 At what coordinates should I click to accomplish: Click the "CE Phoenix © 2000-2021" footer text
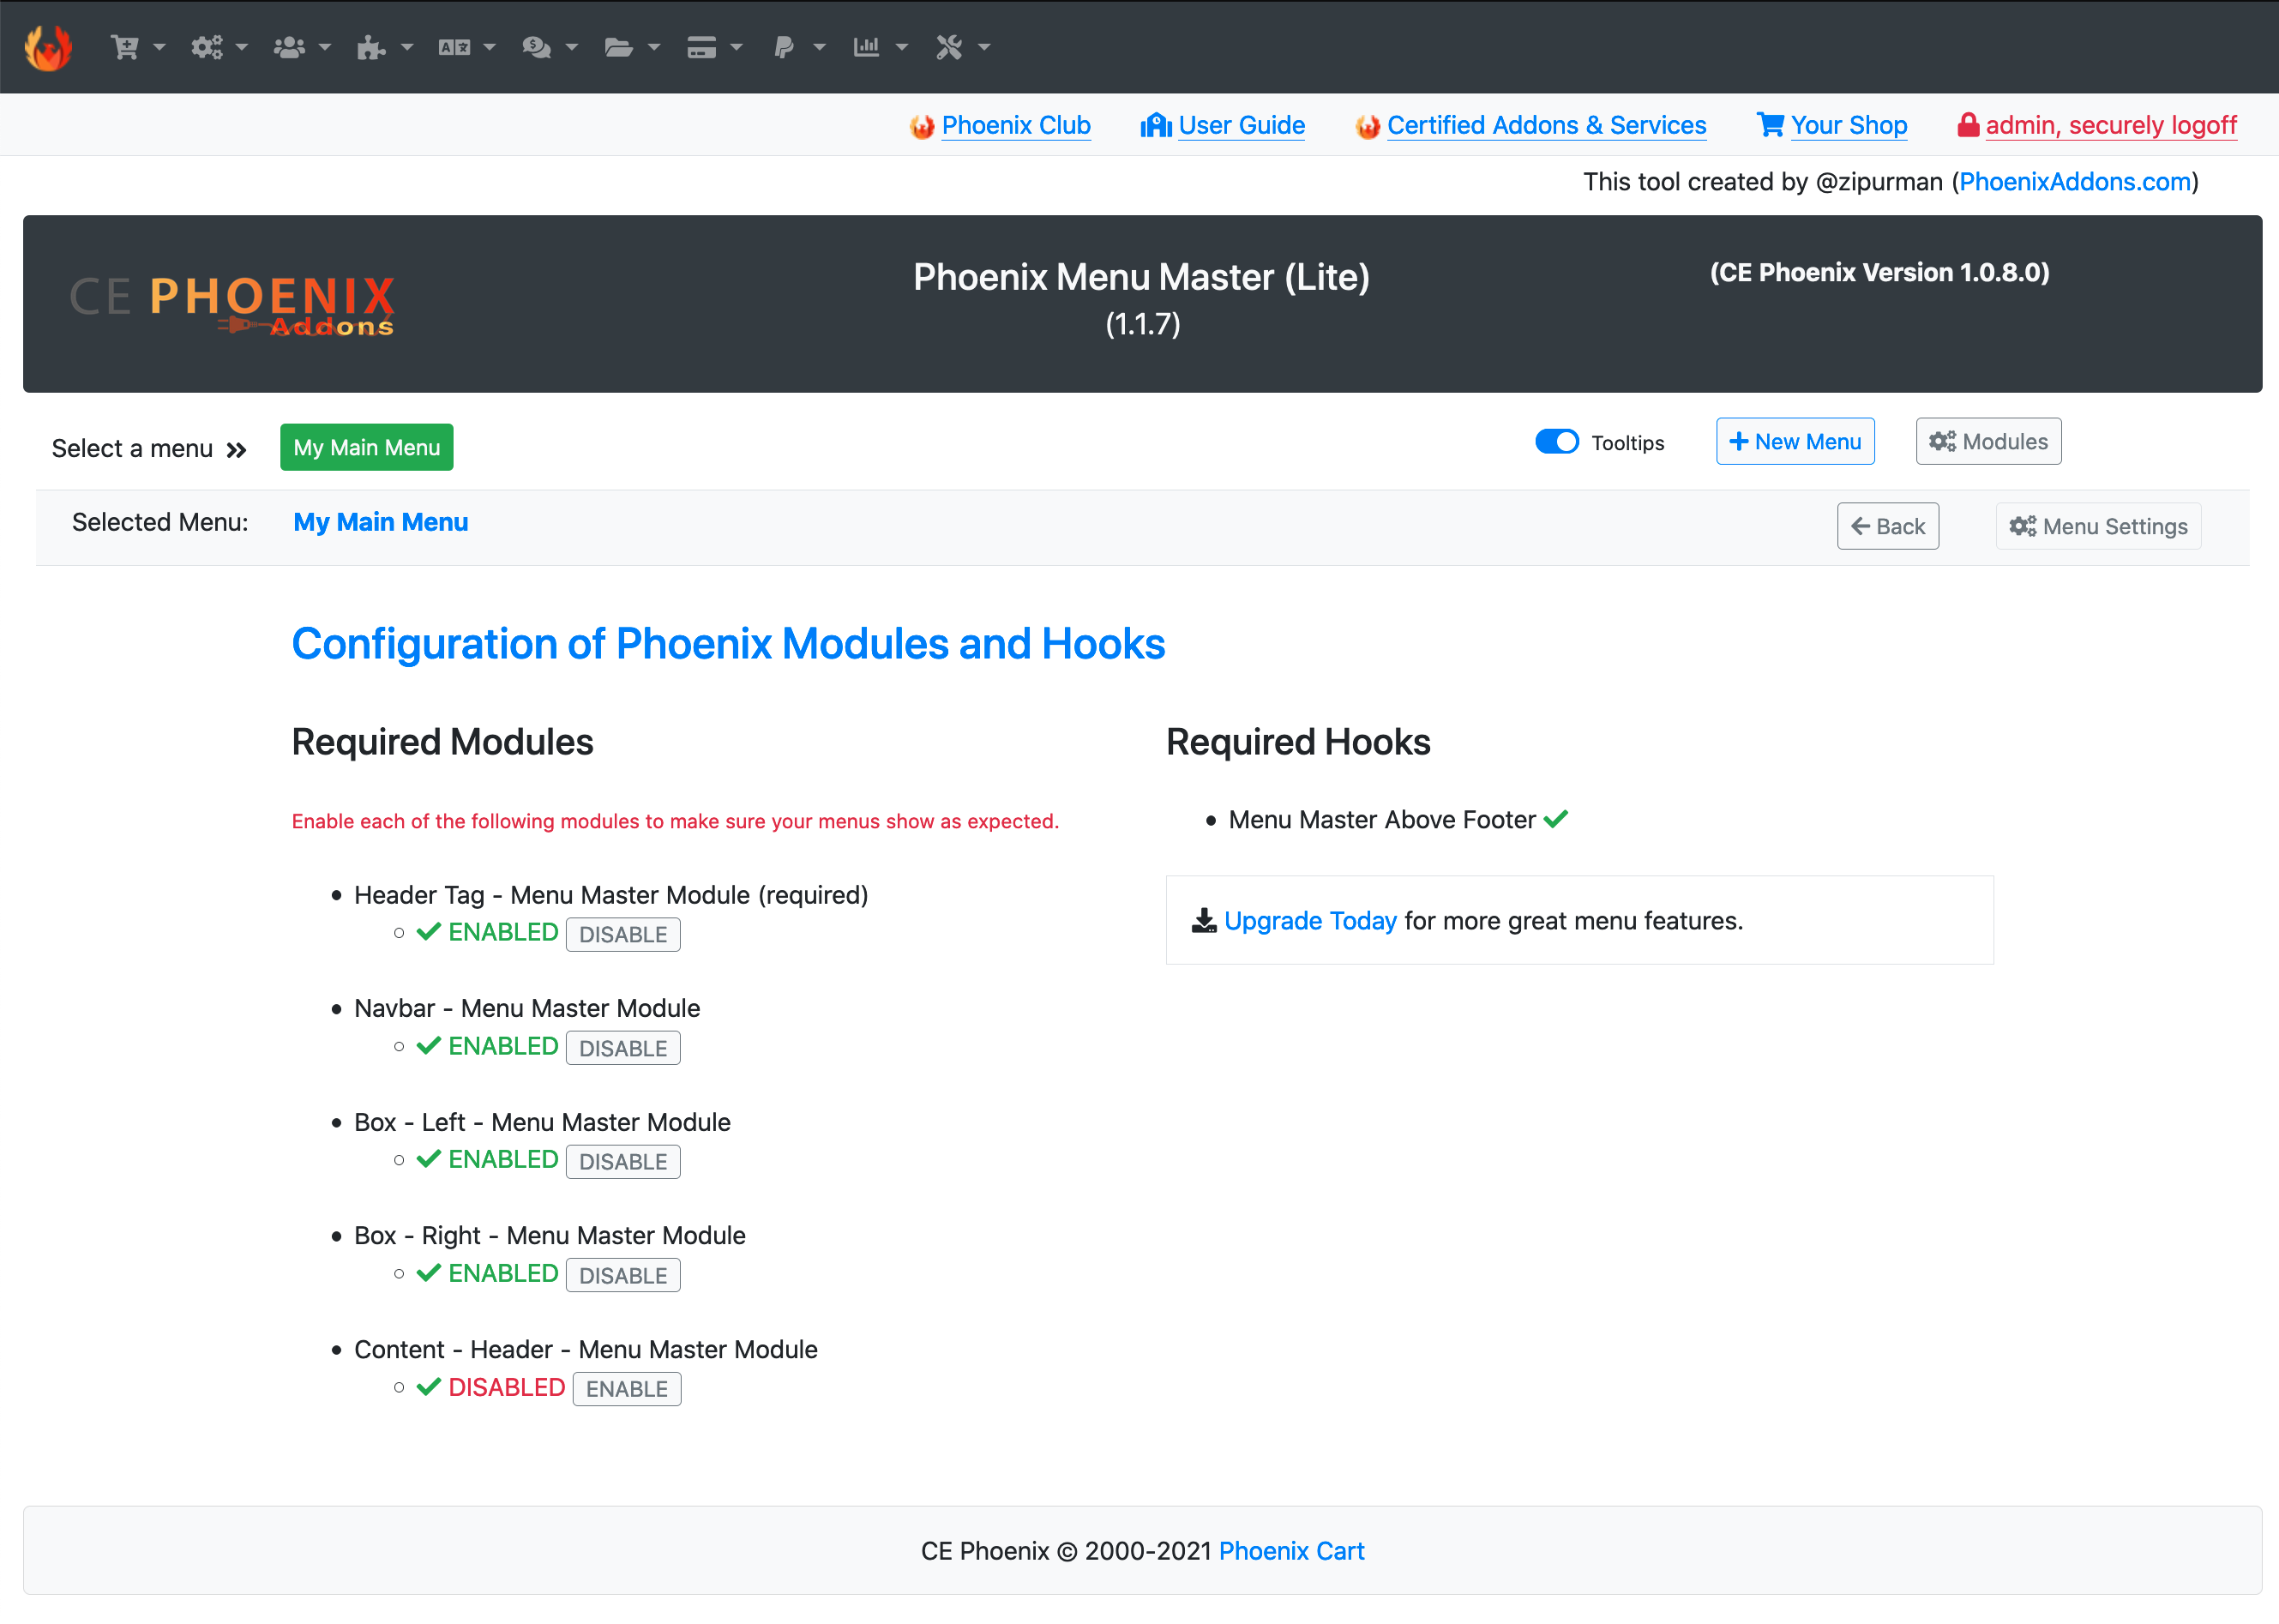click(x=1066, y=1550)
